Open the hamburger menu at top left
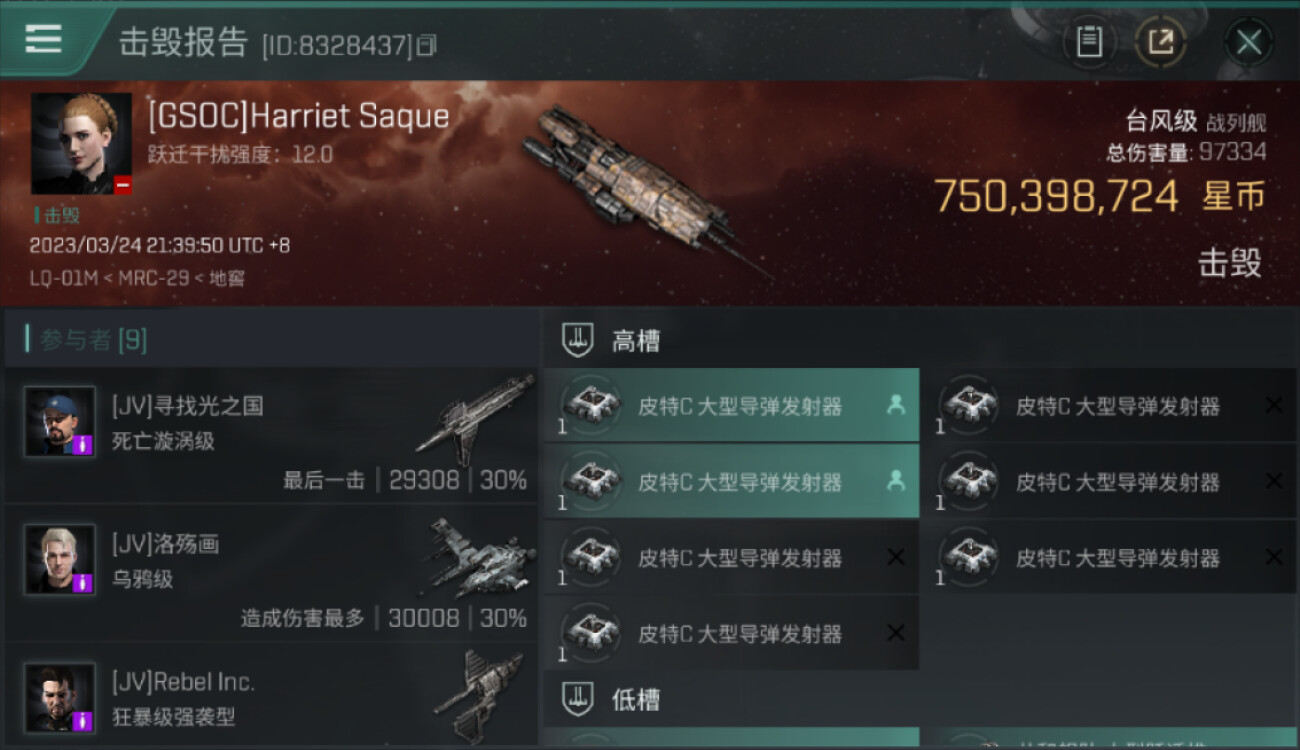This screenshot has width=1300, height=750. coord(44,40)
